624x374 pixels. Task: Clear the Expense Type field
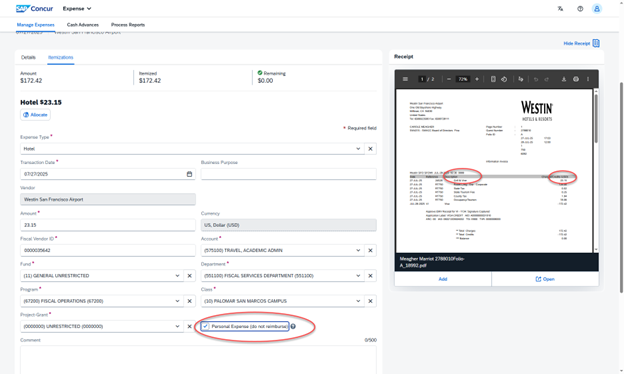[370, 148]
